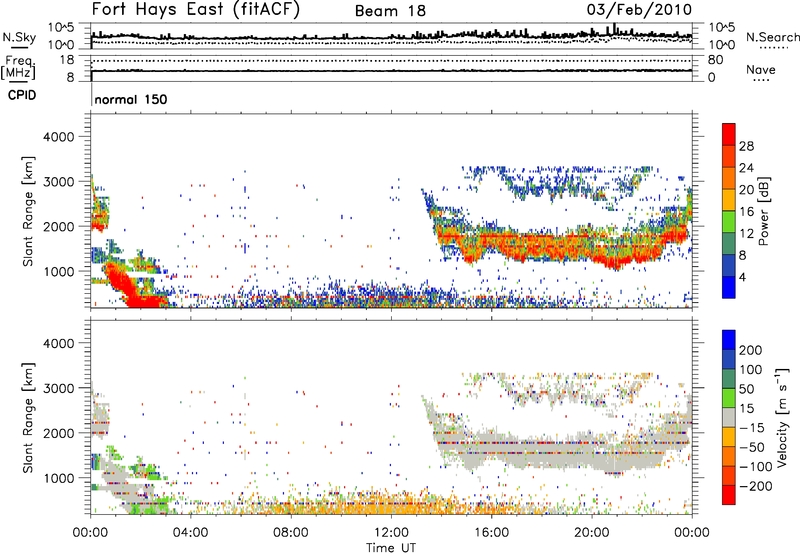Click the "Power [dB]" color bar title
Screen dimensions: 800x554
pyautogui.click(x=763, y=211)
